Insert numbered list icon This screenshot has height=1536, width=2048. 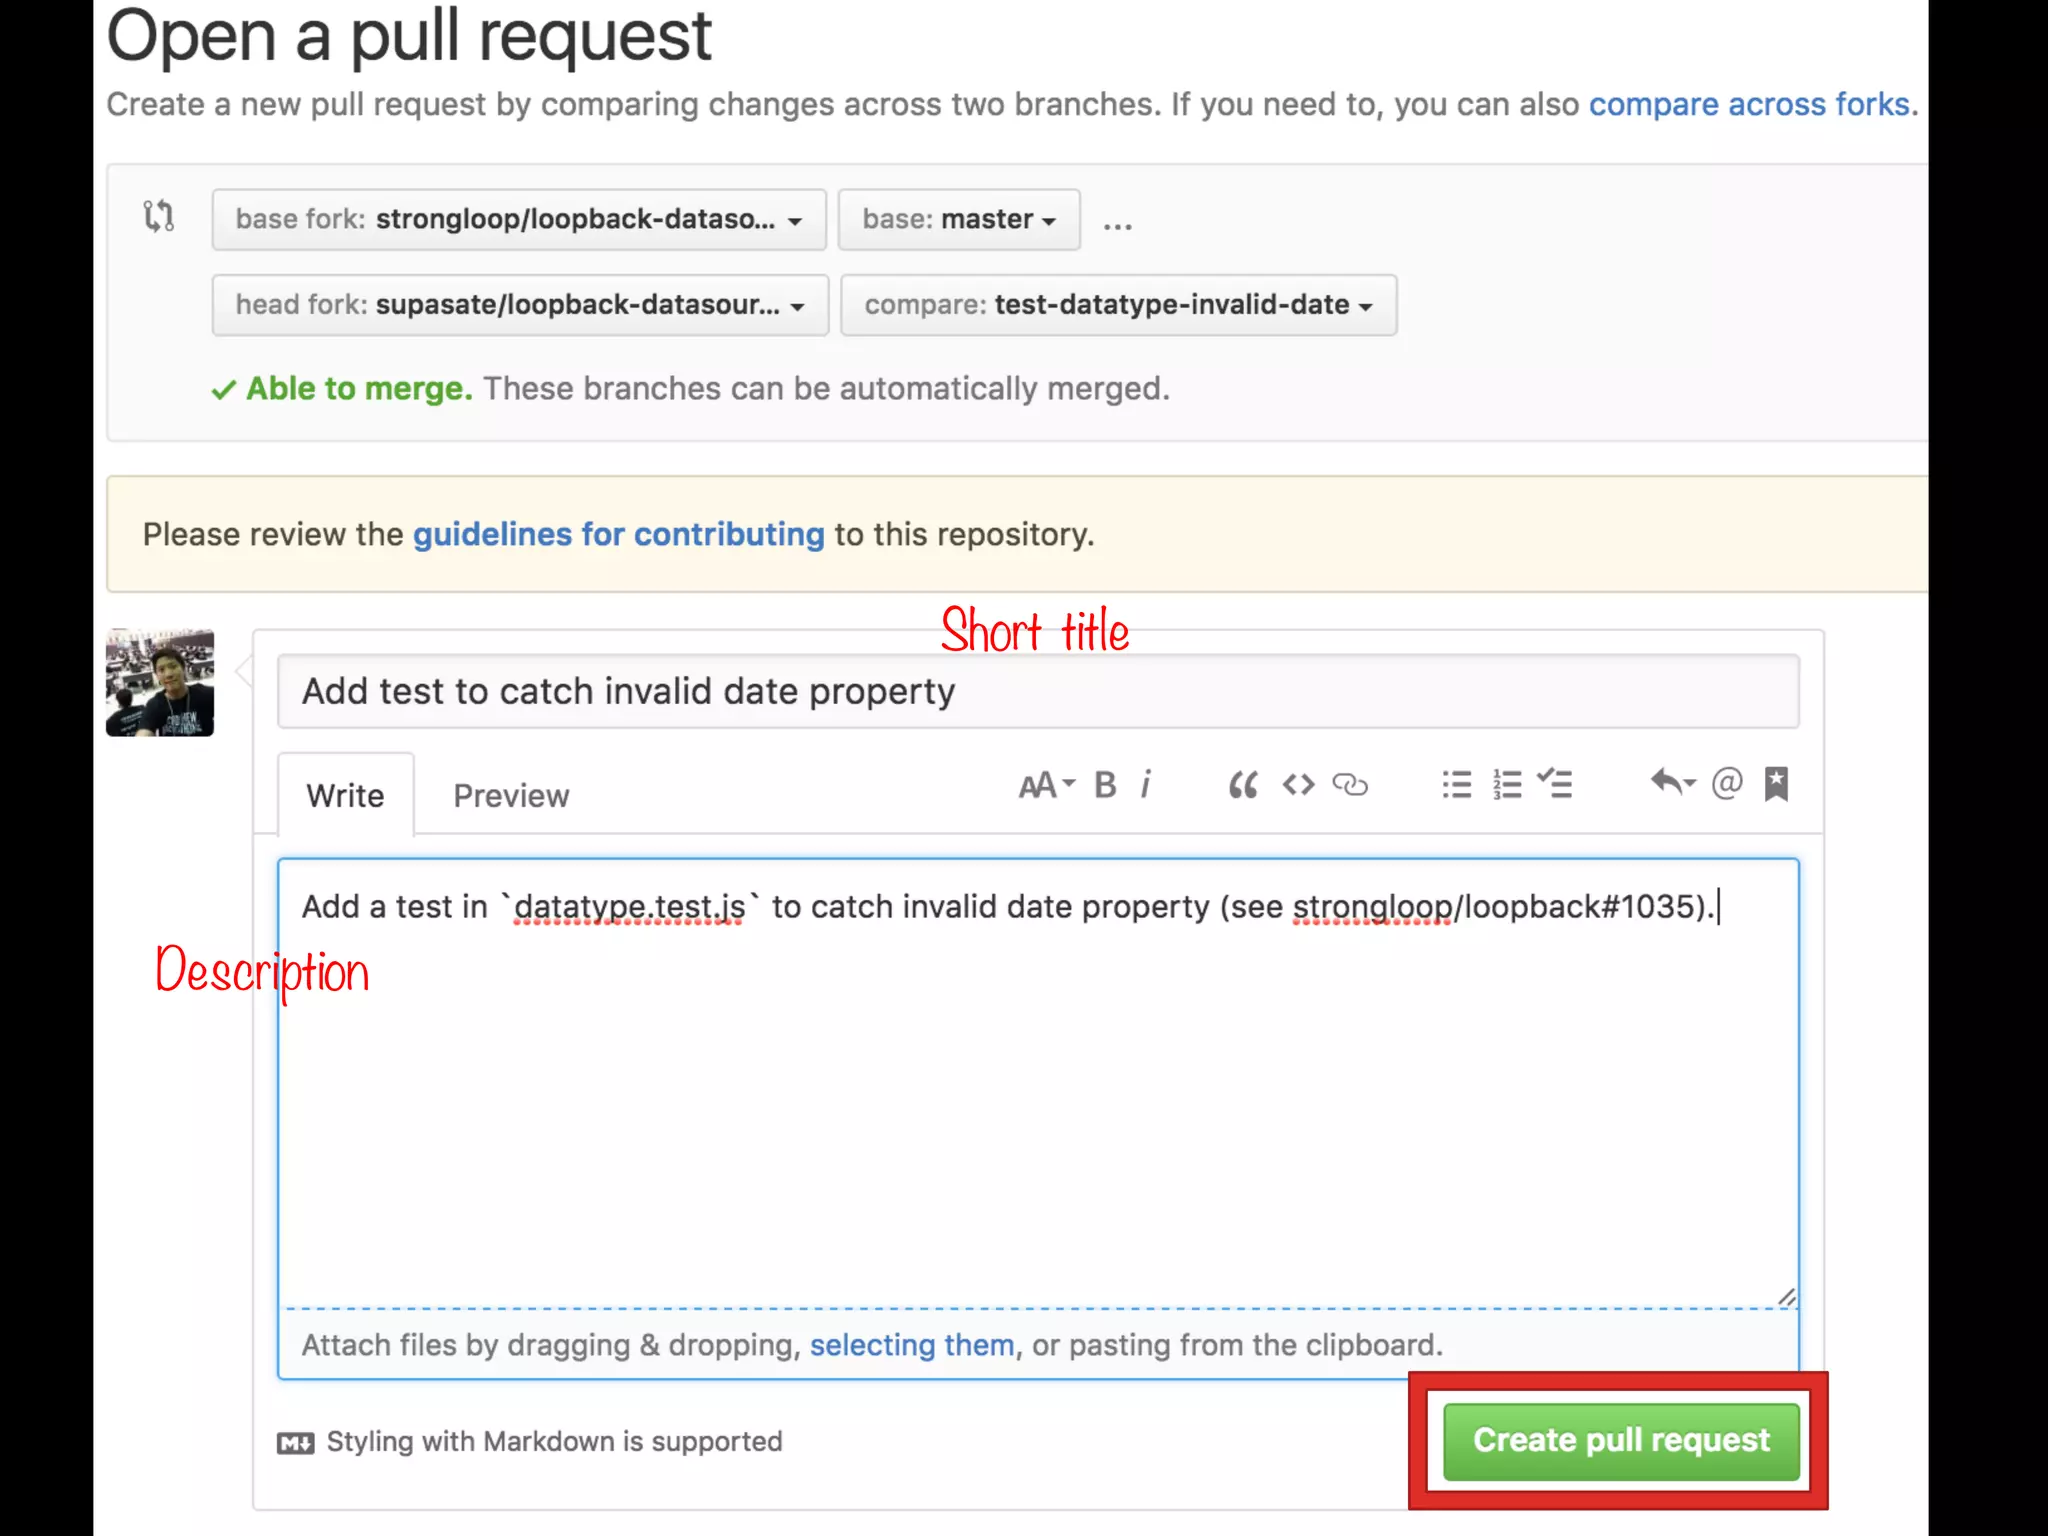click(x=1506, y=785)
